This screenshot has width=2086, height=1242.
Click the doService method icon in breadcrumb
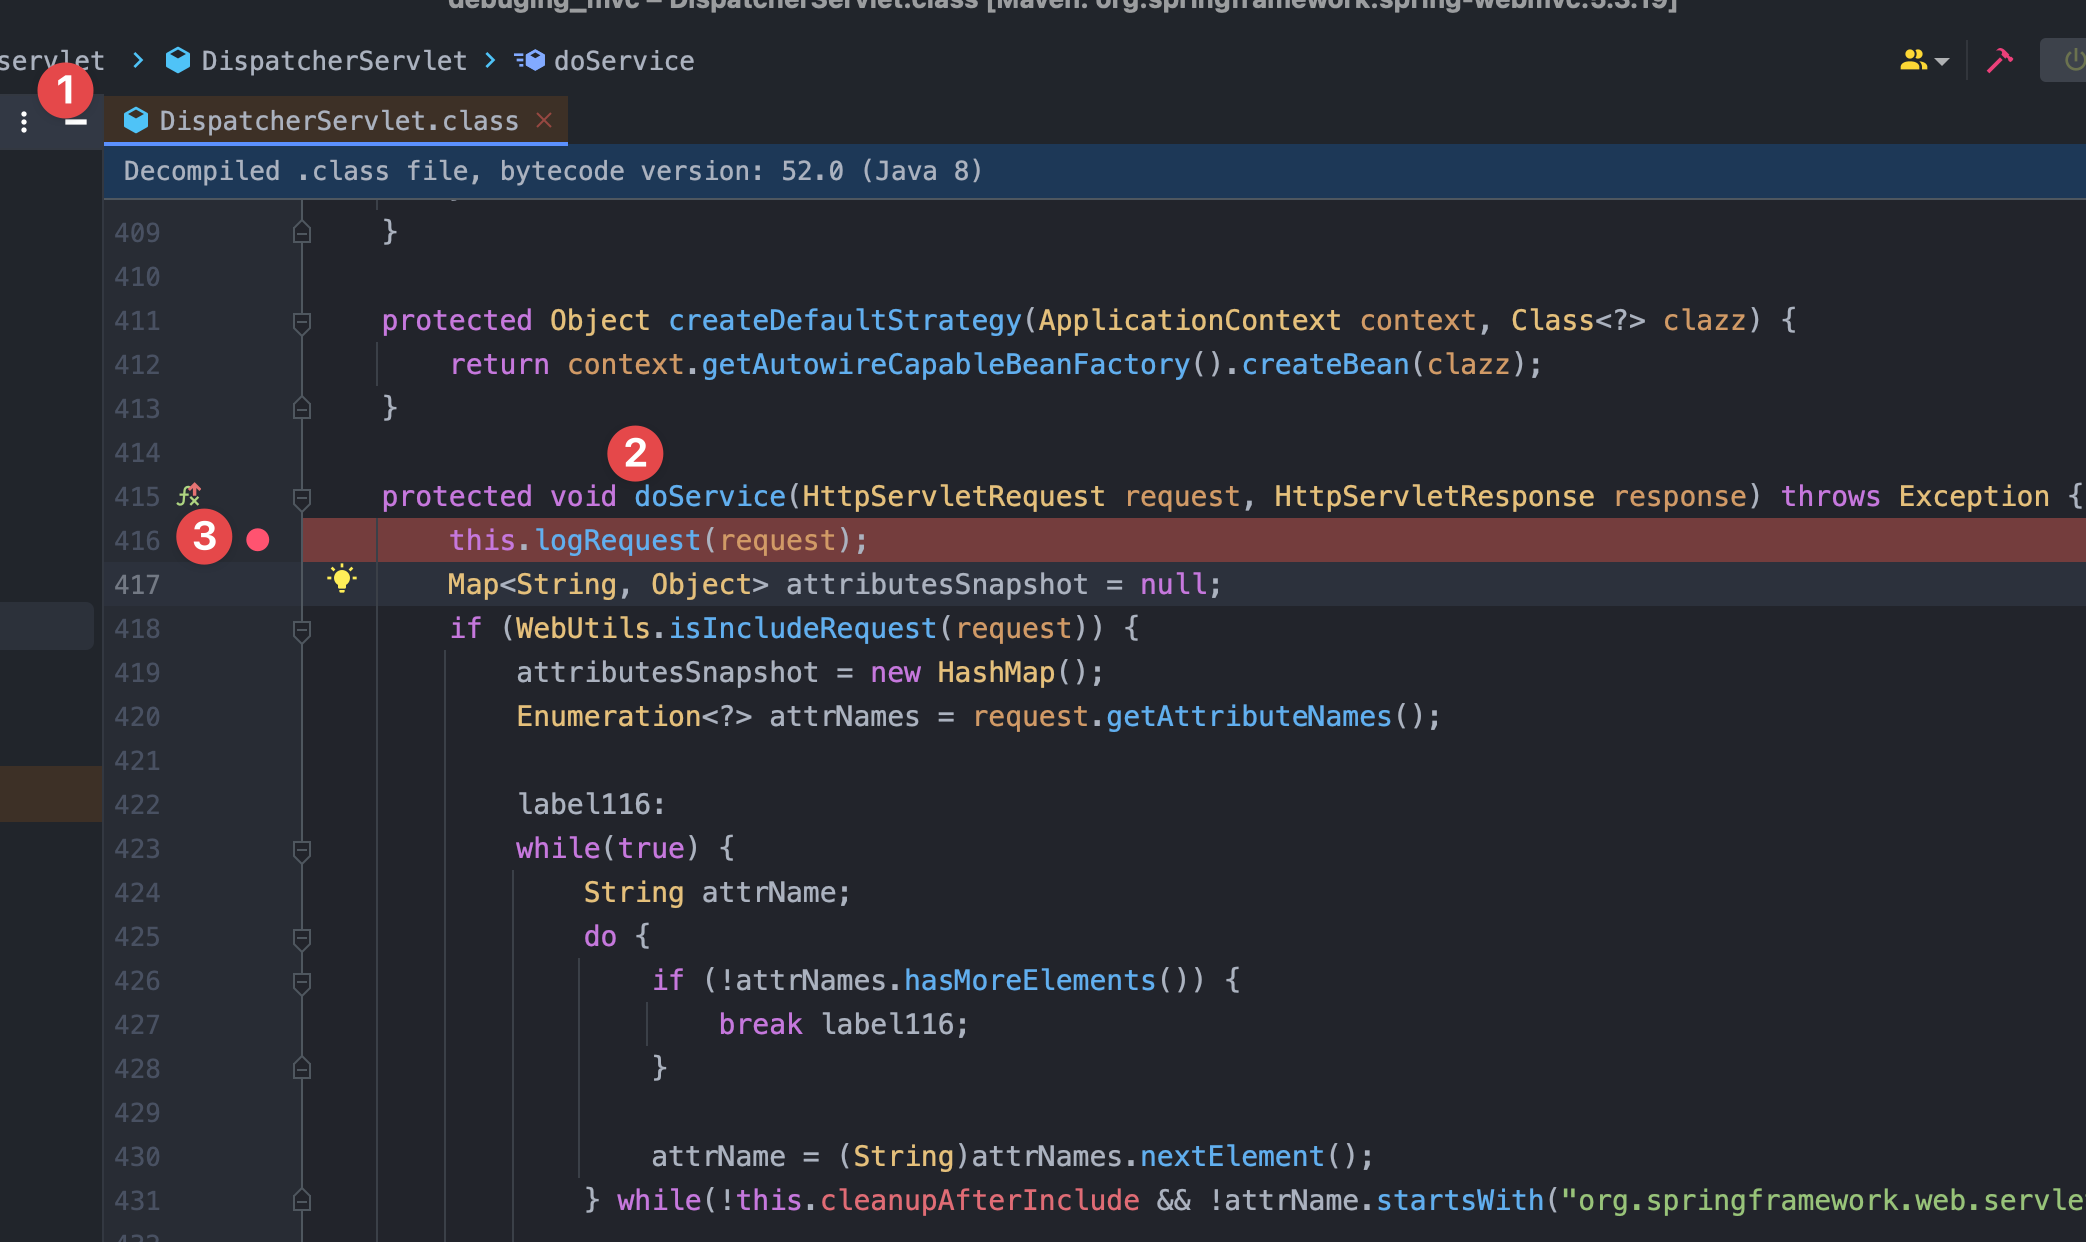coord(530,61)
